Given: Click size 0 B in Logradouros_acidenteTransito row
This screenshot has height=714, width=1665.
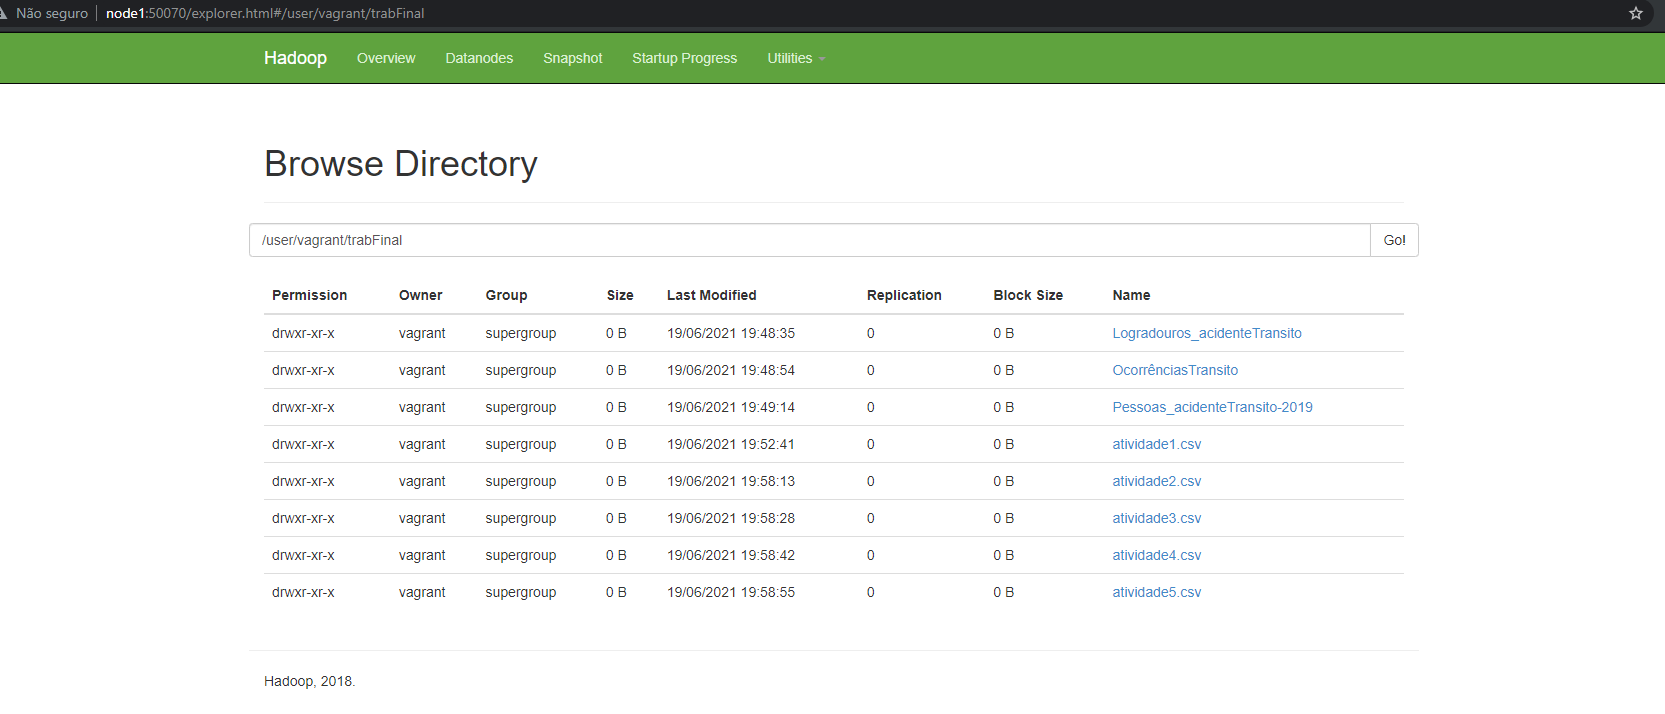Looking at the screenshot, I should (x=616, y=333).
